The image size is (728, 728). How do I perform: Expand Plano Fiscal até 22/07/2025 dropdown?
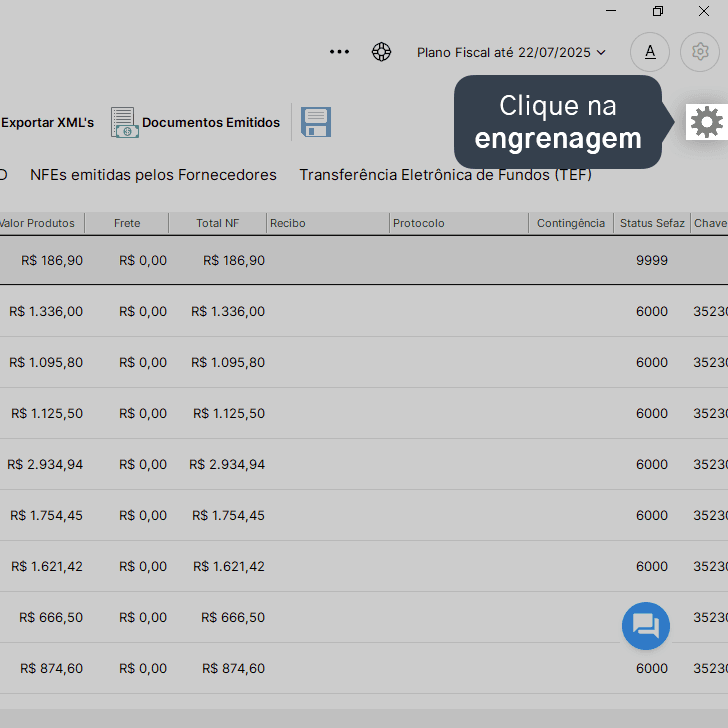pos(511,52)
